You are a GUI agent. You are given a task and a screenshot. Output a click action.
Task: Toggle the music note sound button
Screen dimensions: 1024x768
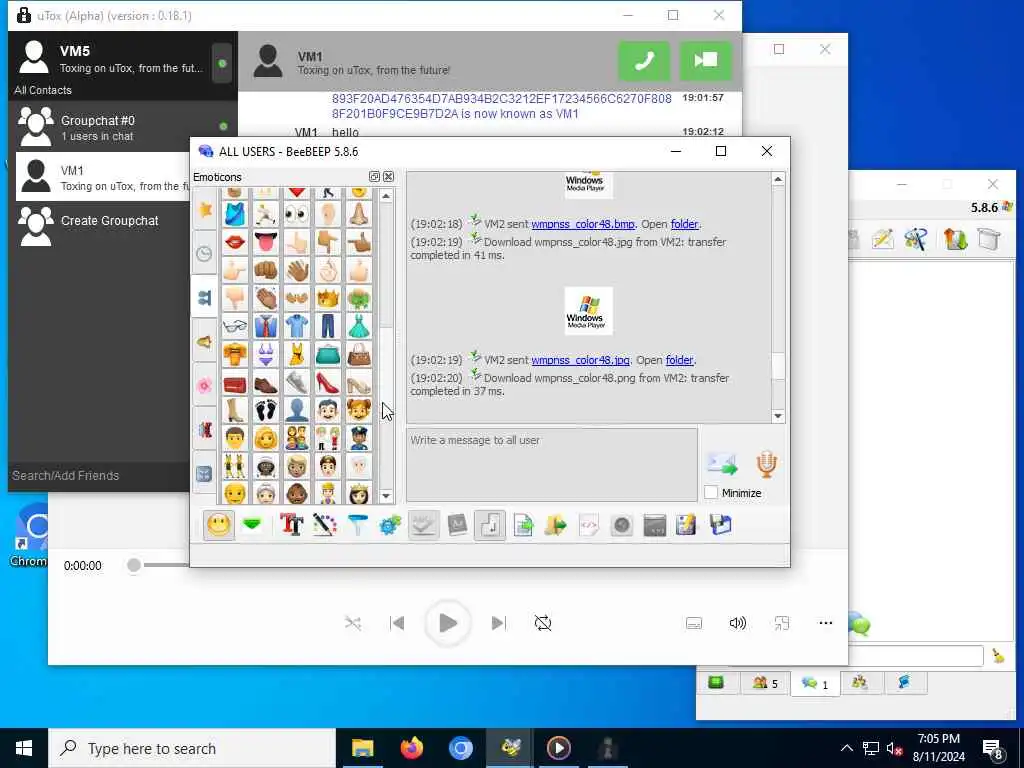pyautogui.click(x=490, y=525)
